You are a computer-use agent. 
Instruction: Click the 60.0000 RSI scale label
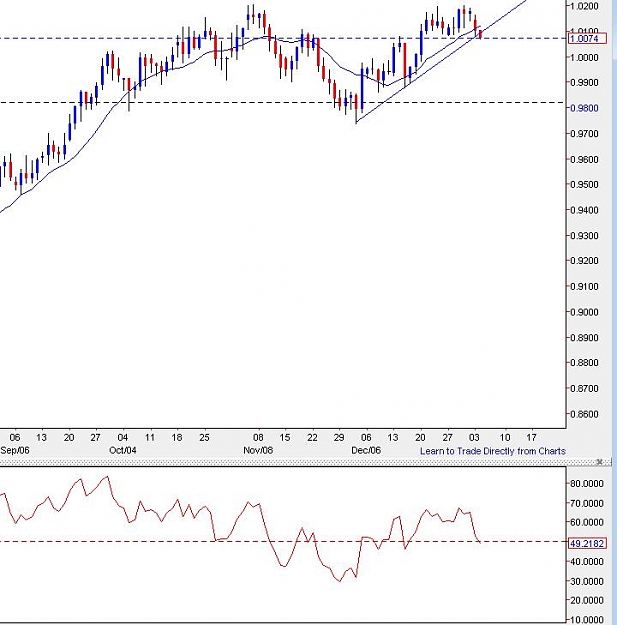pos(587,522)
